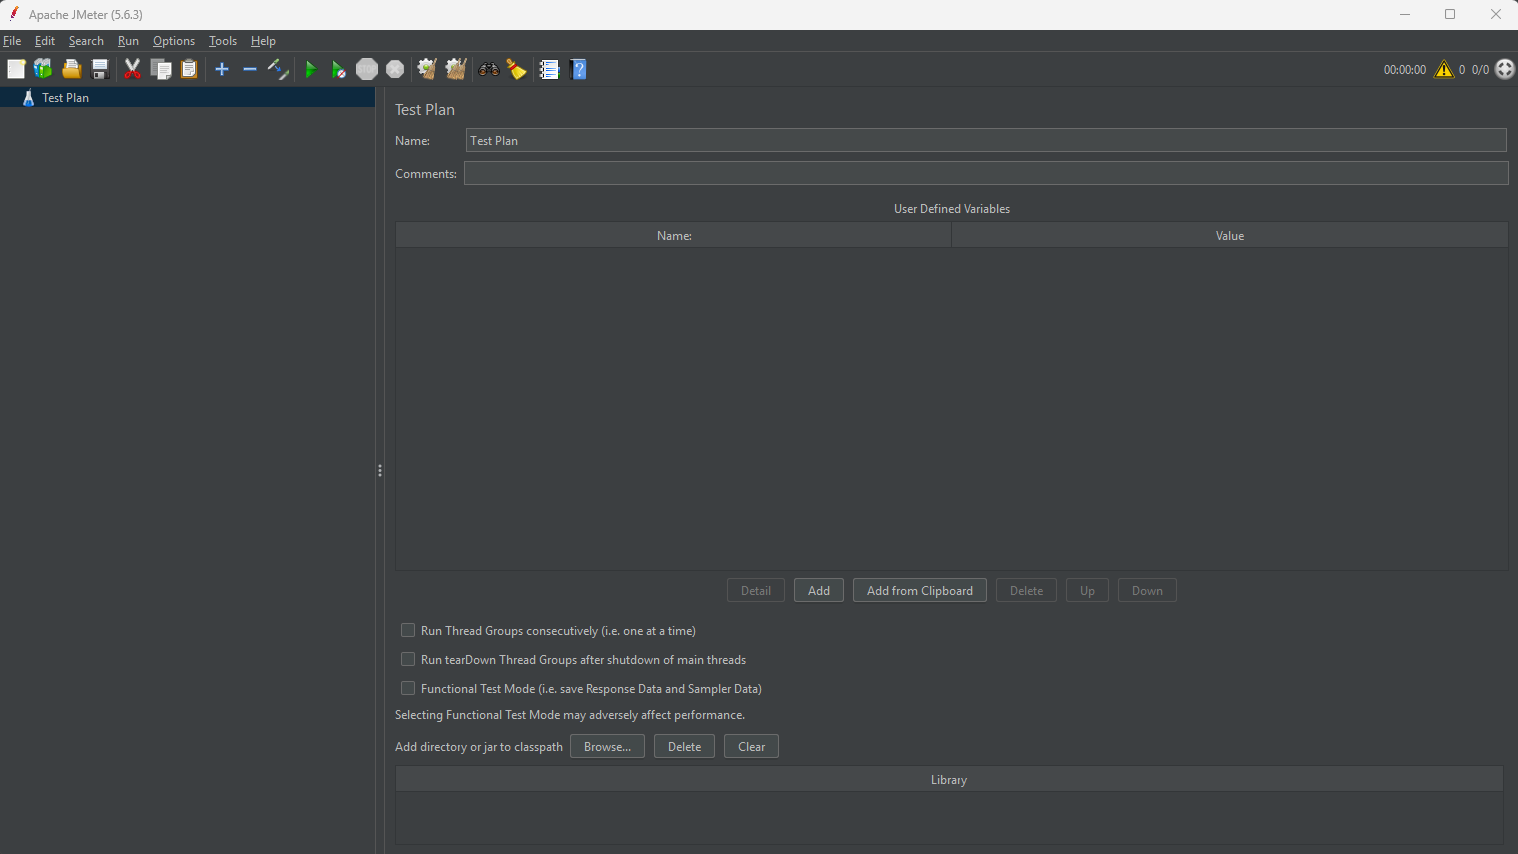The width and height of the screenshot is (1518, 854).
Task: Save the test plan via disk icon
Action: (x=100, y=69)
